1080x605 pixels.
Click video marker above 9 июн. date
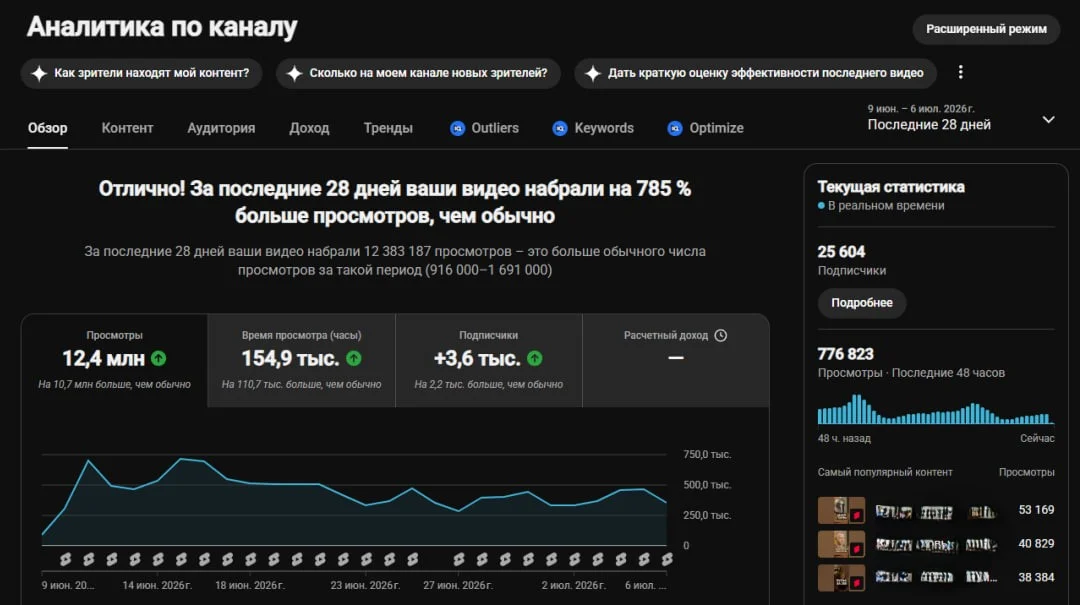65,560
